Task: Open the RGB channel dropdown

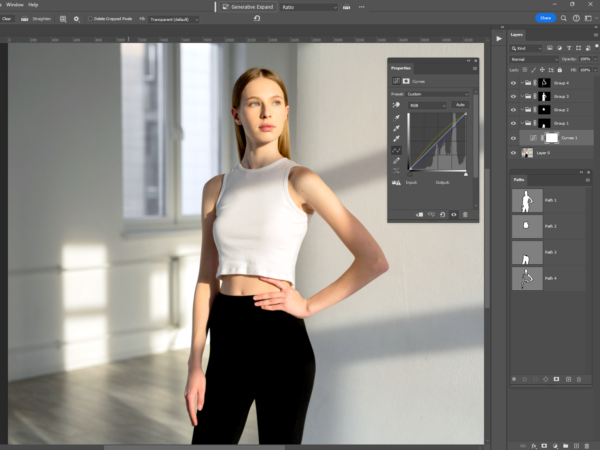Action: (428, 104)
